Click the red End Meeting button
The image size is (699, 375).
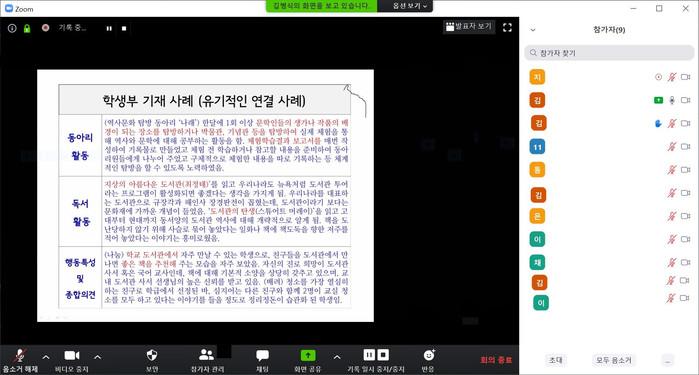point(496,360)
